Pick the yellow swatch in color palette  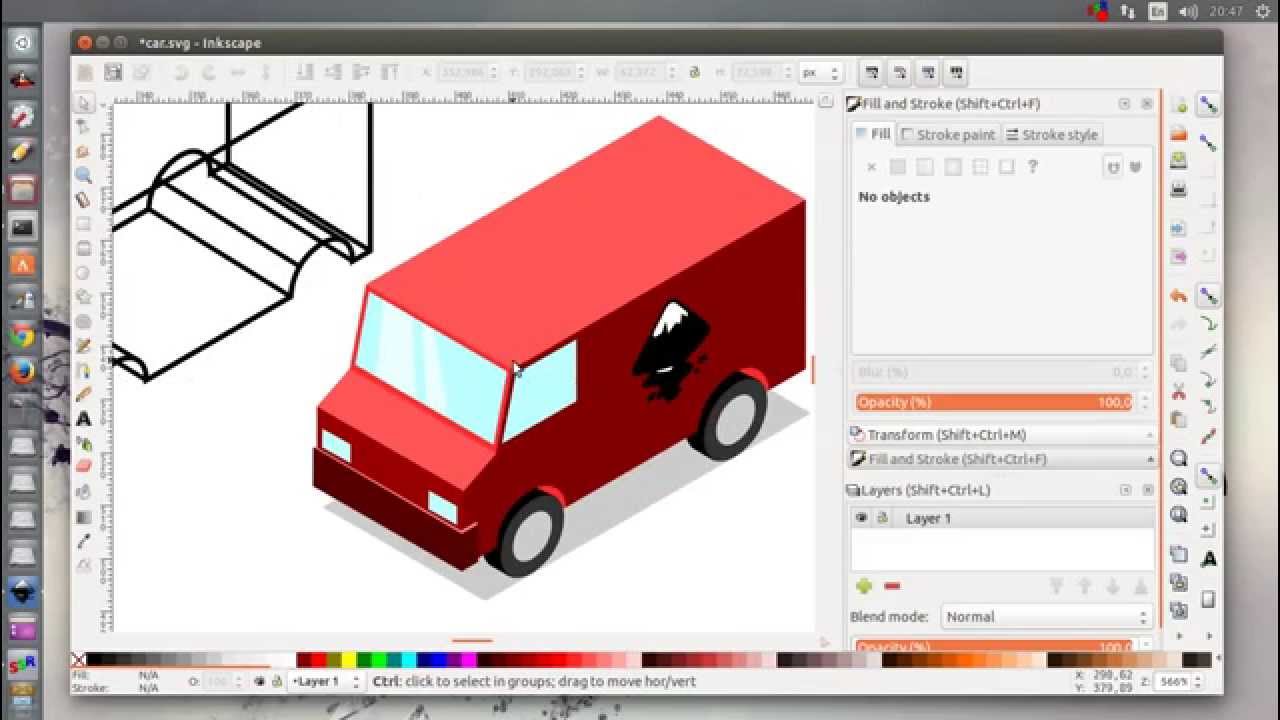[348, 660]
